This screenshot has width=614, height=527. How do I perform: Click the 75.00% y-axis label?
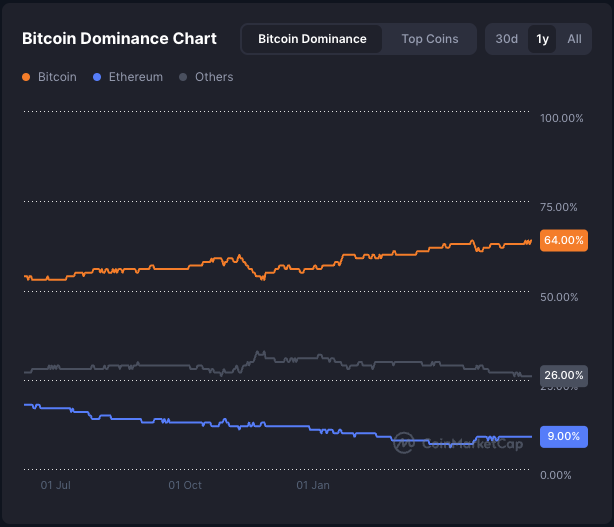coord(561,207)
